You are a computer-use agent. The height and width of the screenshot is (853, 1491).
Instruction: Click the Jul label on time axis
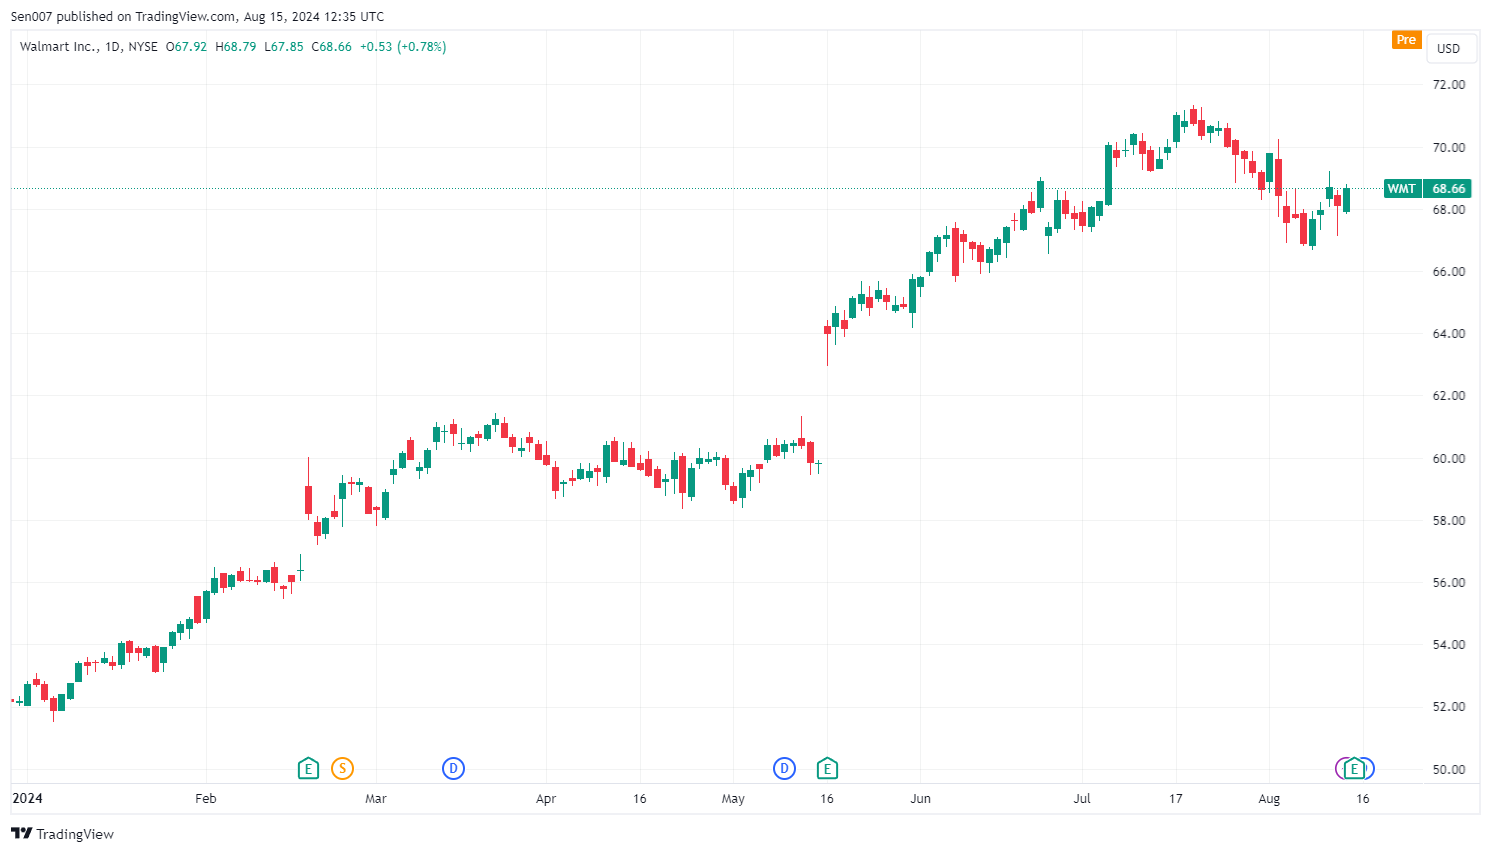click(x=1082, y=798)
